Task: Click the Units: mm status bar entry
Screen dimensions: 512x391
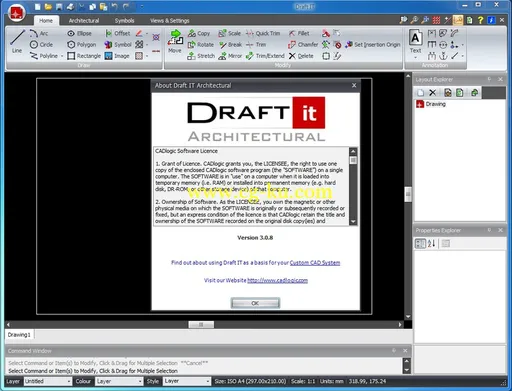Action: 331,381
